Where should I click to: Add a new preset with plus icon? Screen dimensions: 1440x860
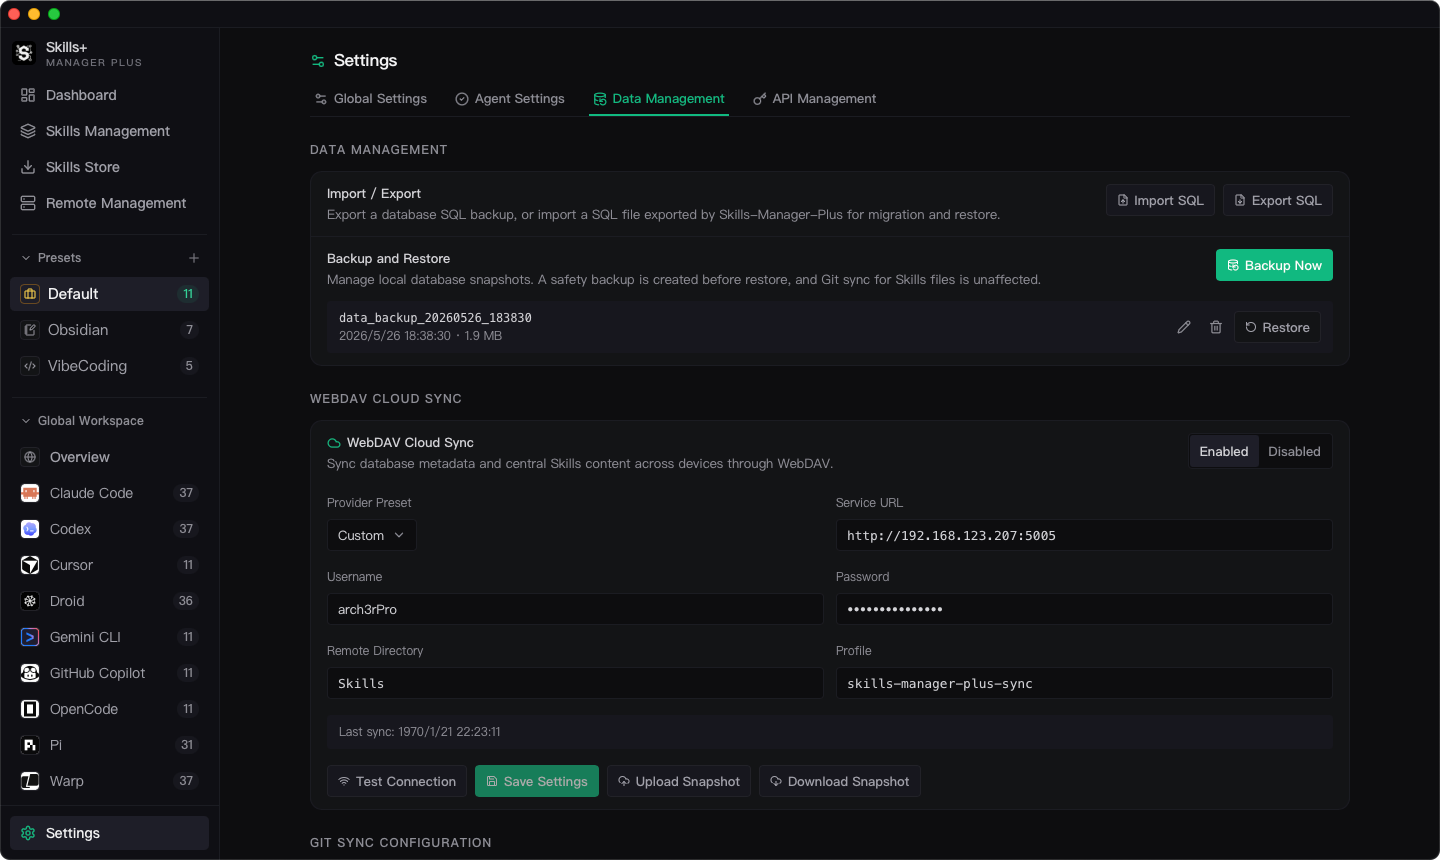coord(194,258)
